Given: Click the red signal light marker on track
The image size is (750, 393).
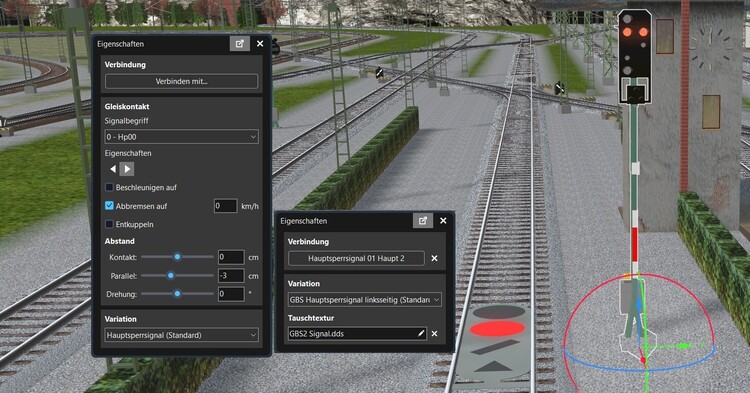Looking at the screenshot, I should [497, 328].
